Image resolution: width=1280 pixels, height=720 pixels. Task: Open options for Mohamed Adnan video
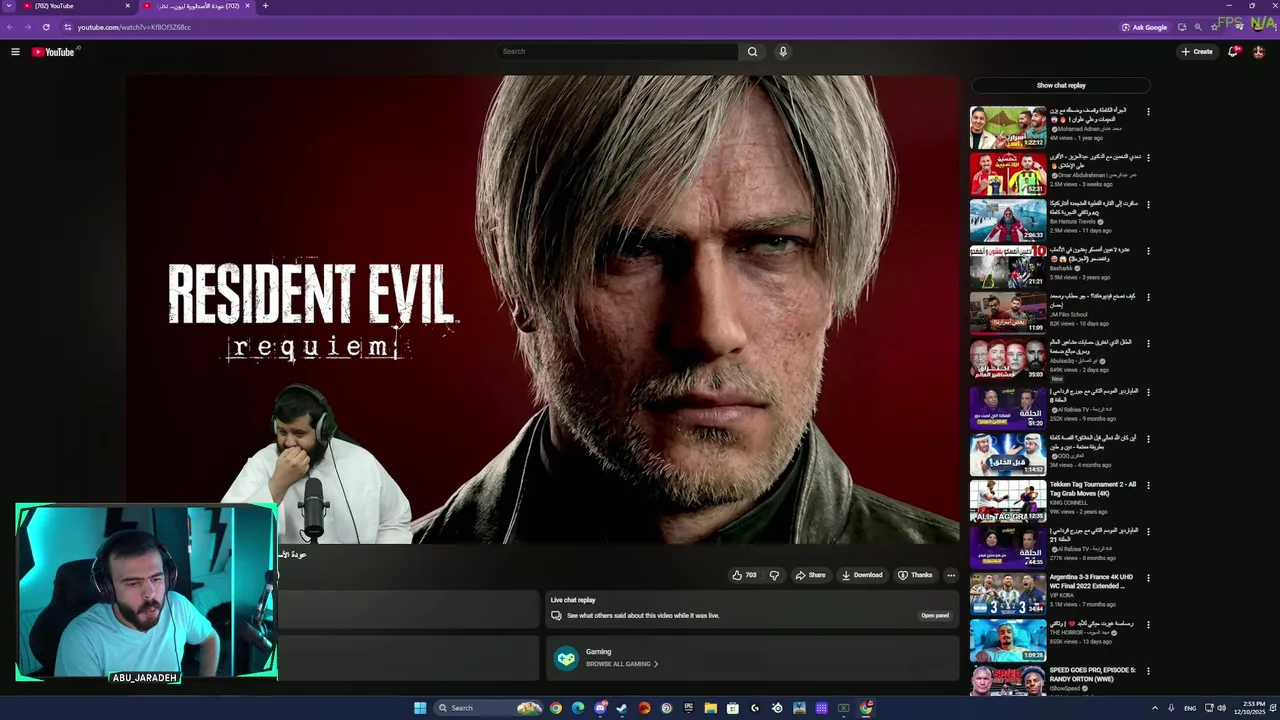click(1148, 112)
